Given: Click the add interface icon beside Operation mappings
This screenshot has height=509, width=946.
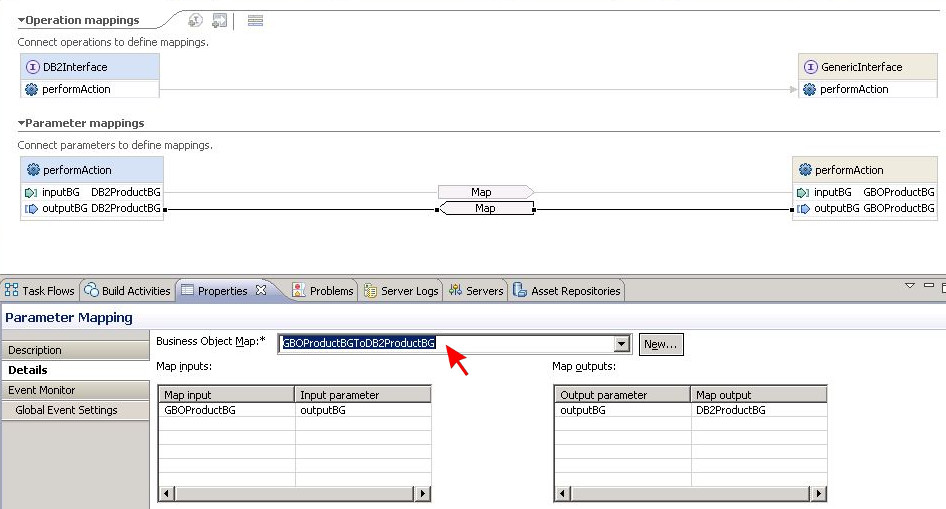Looking at the screenshot, I should pos(196,20).
